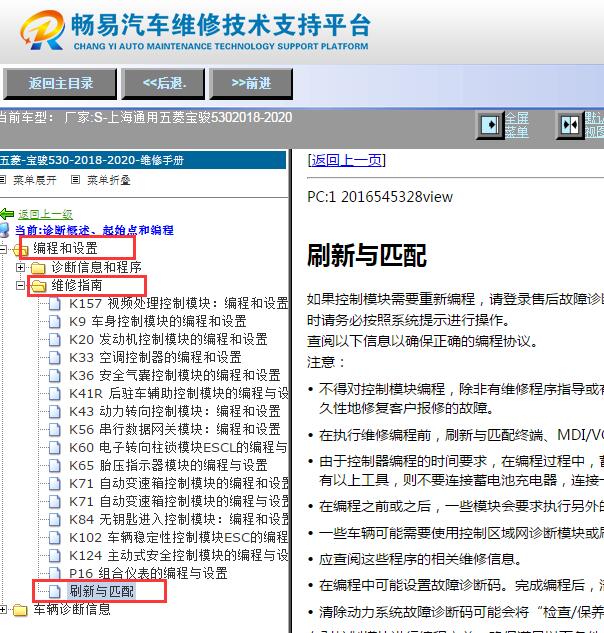Collapse the 维修指南 folder
Viewport: 604px width, 633px height.
(20, 285)
